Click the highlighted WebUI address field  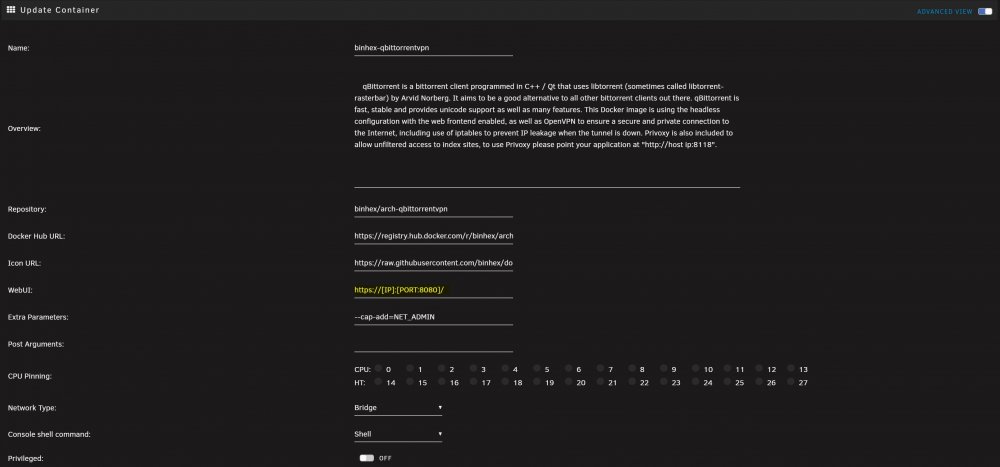(434, 290)
